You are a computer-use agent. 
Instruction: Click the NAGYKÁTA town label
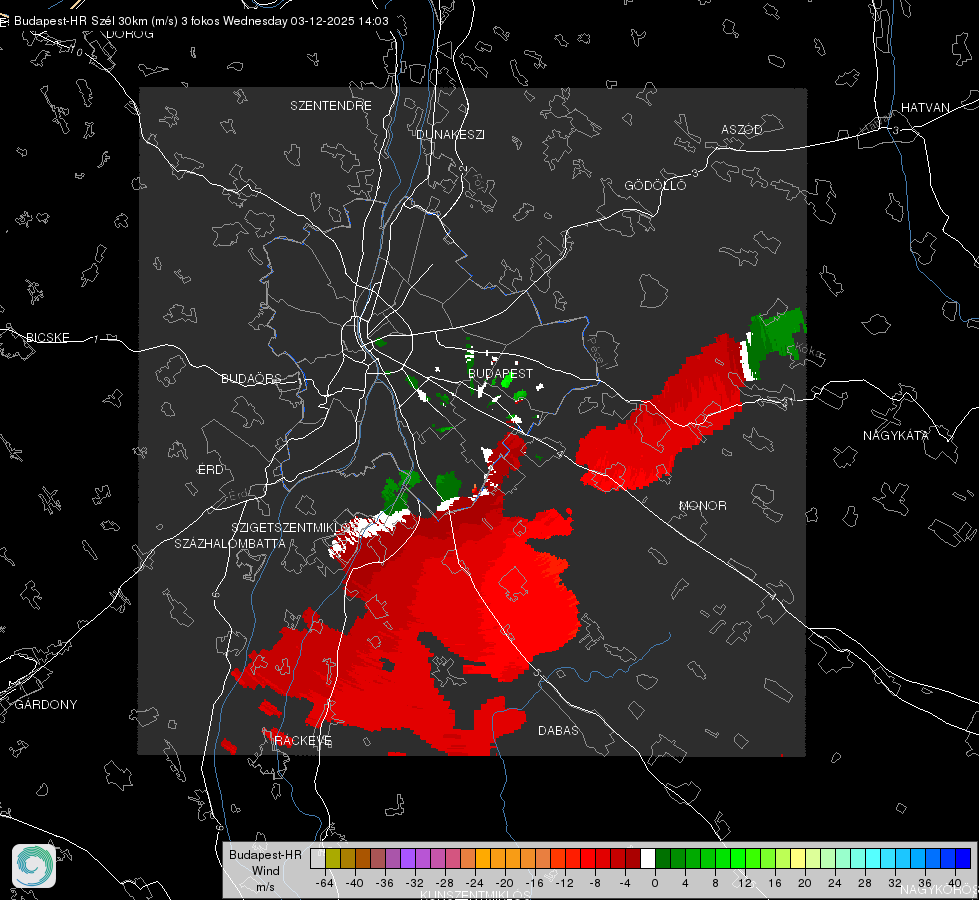pyautogui.click(x=896, y=436)
